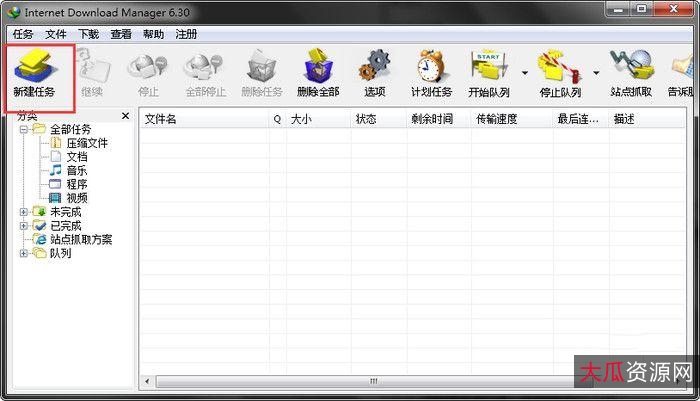Click the green arrow folder icon of 未完成

(39, 212)
